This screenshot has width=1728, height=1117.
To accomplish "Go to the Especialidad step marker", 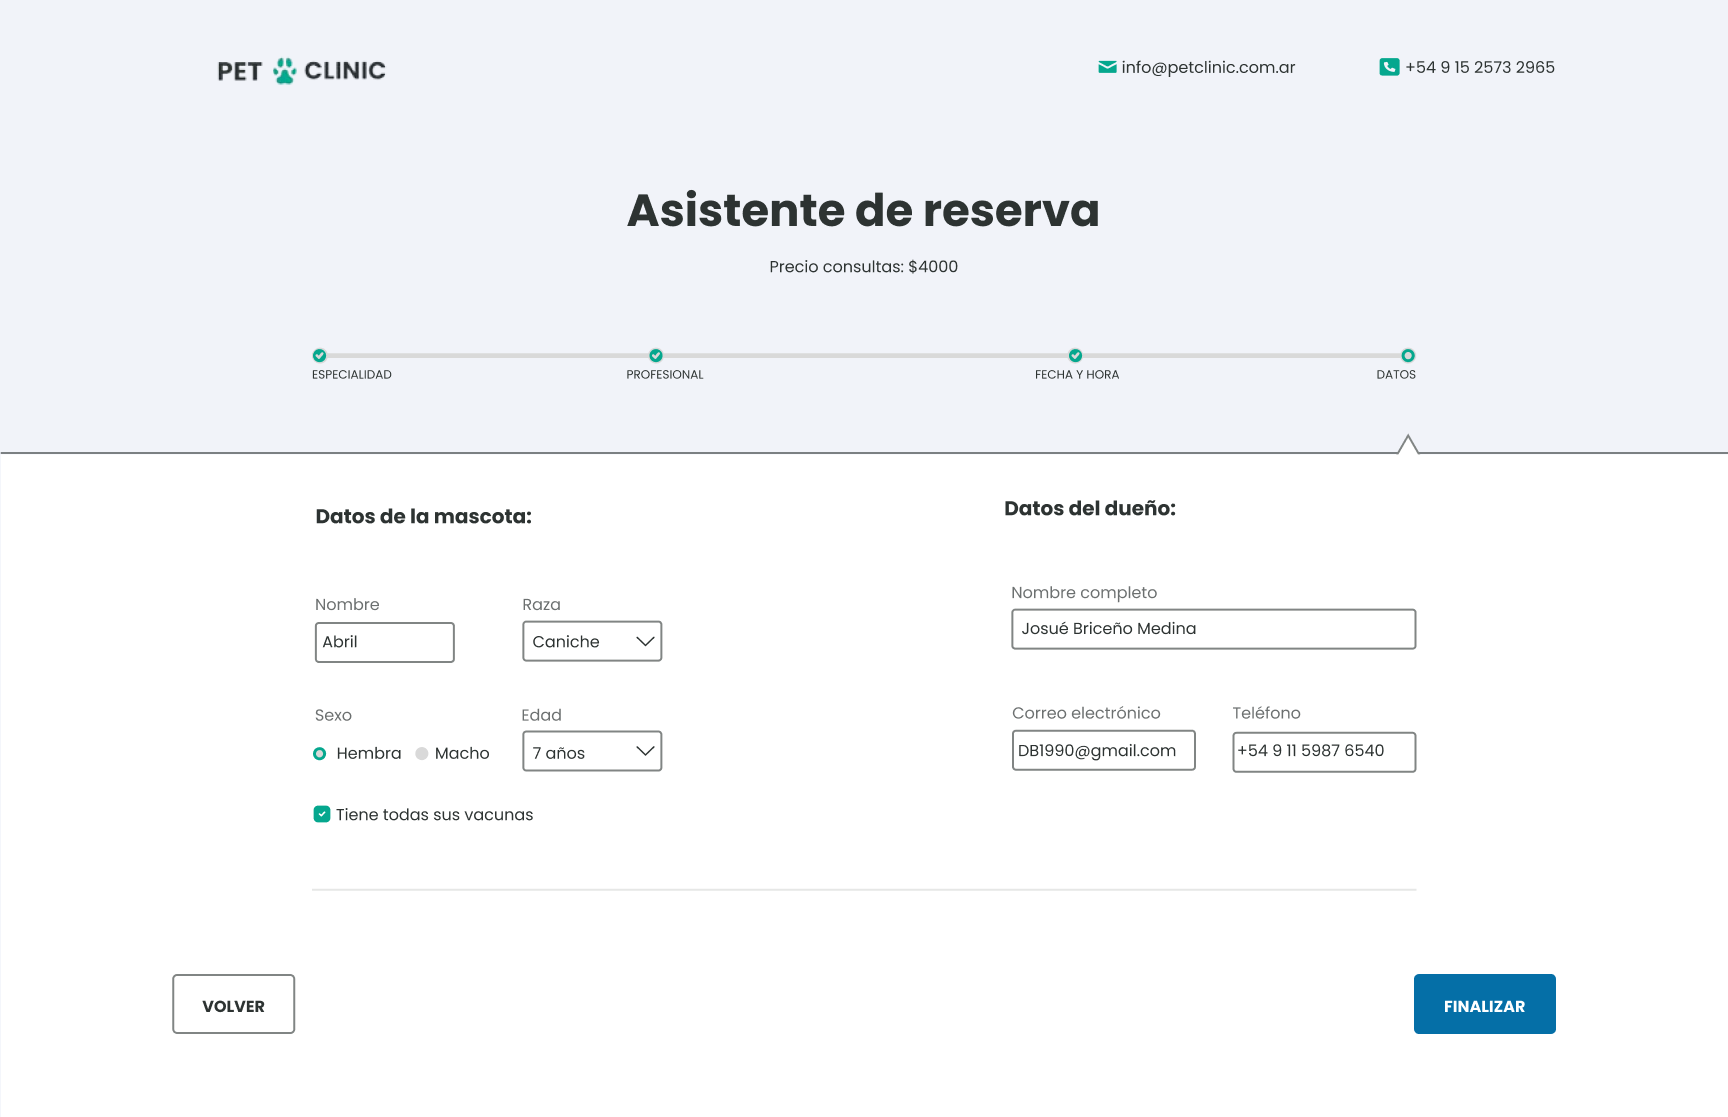I will [319, 355].
